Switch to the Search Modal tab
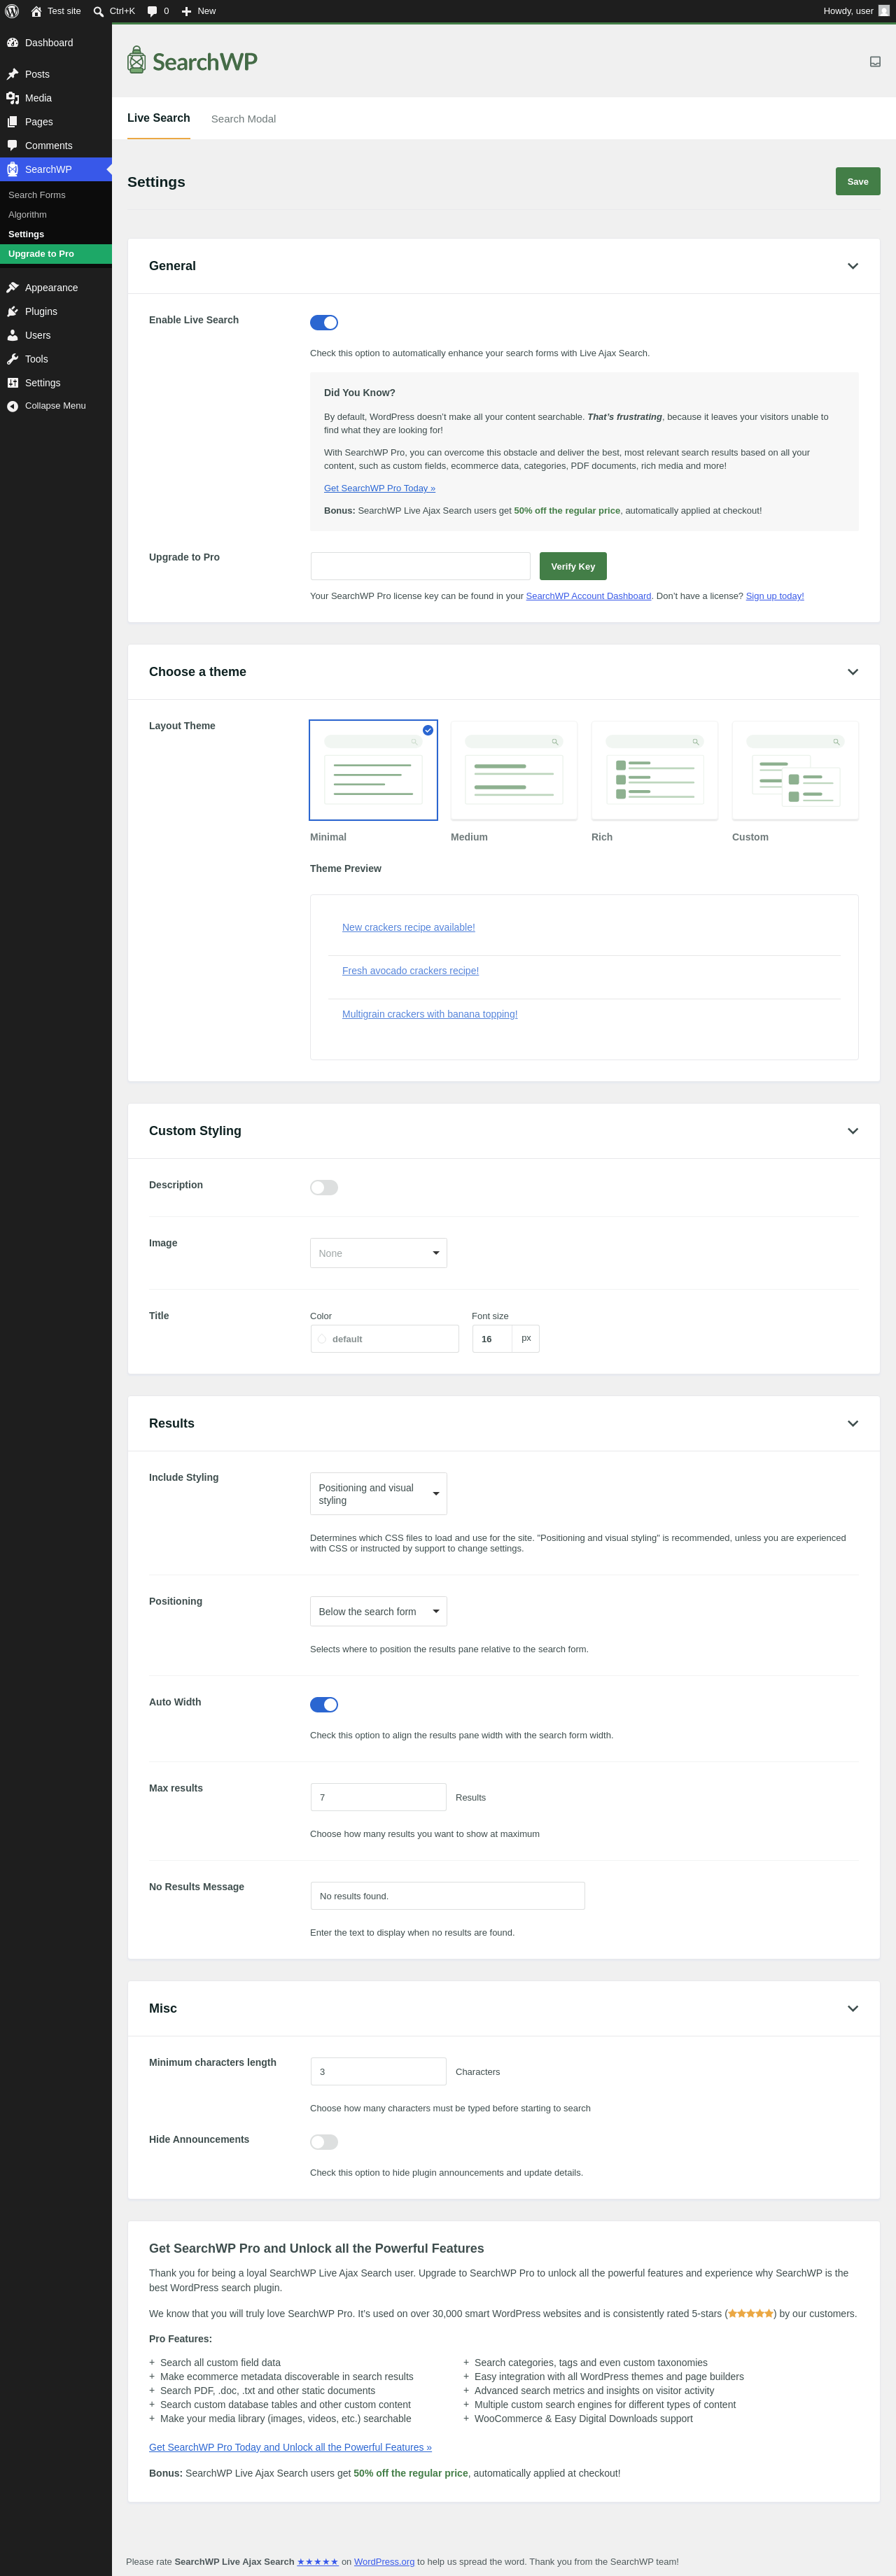 pyautogui.click(x=243, y=119)
